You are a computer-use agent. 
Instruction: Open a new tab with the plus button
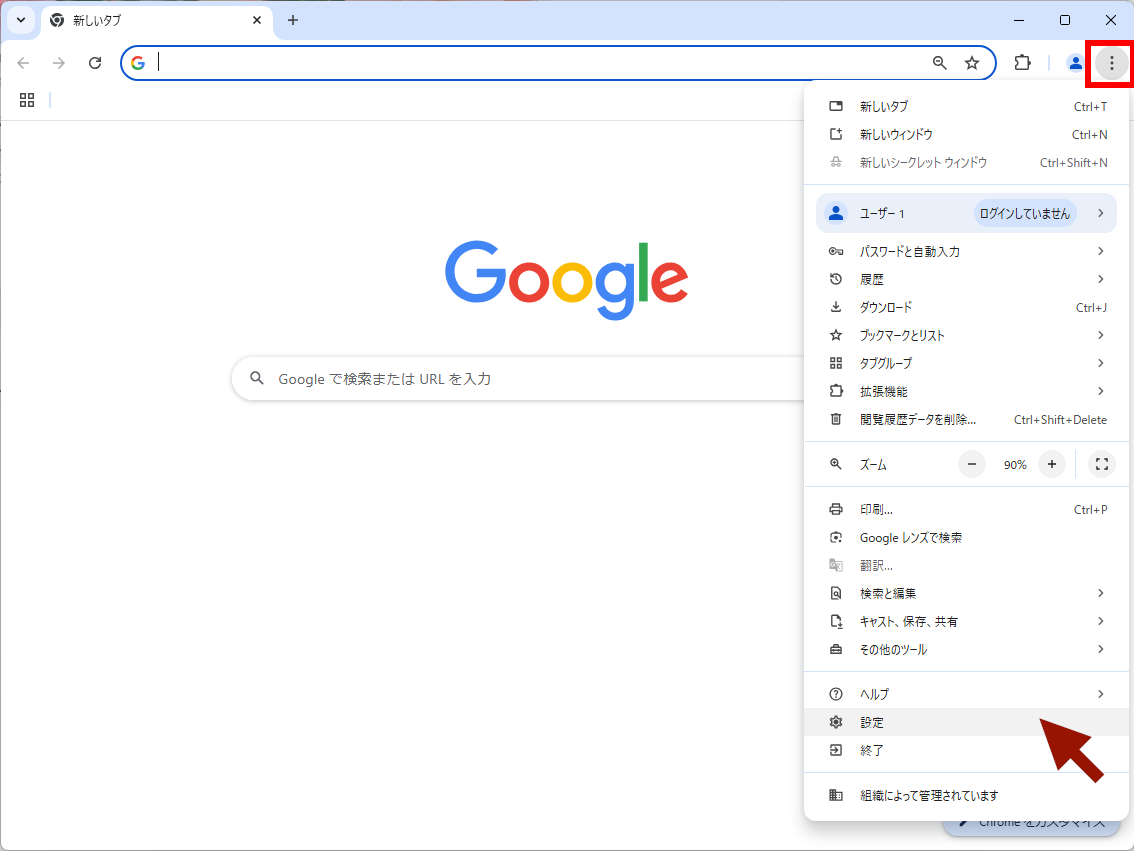(x=293, y=20)
